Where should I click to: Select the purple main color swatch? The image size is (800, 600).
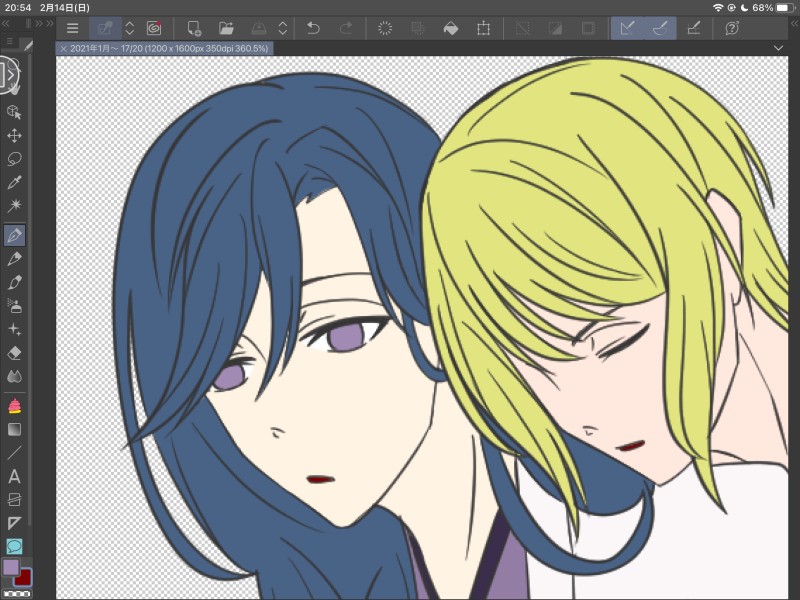(11, 567)
